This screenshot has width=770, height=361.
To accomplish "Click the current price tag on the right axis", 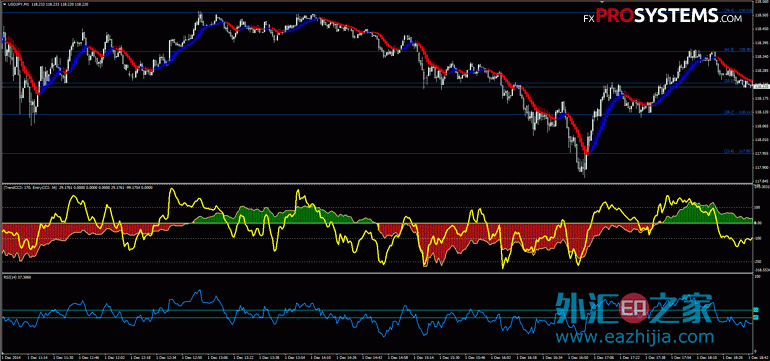I will [761, 86].
